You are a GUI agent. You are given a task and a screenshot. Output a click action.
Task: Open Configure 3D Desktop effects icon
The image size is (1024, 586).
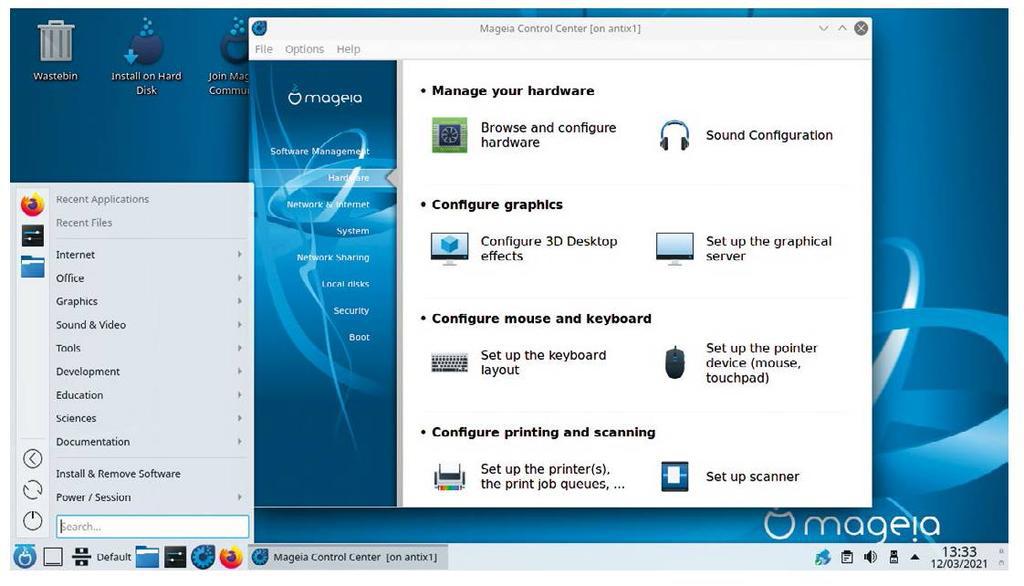coord(449,249)
